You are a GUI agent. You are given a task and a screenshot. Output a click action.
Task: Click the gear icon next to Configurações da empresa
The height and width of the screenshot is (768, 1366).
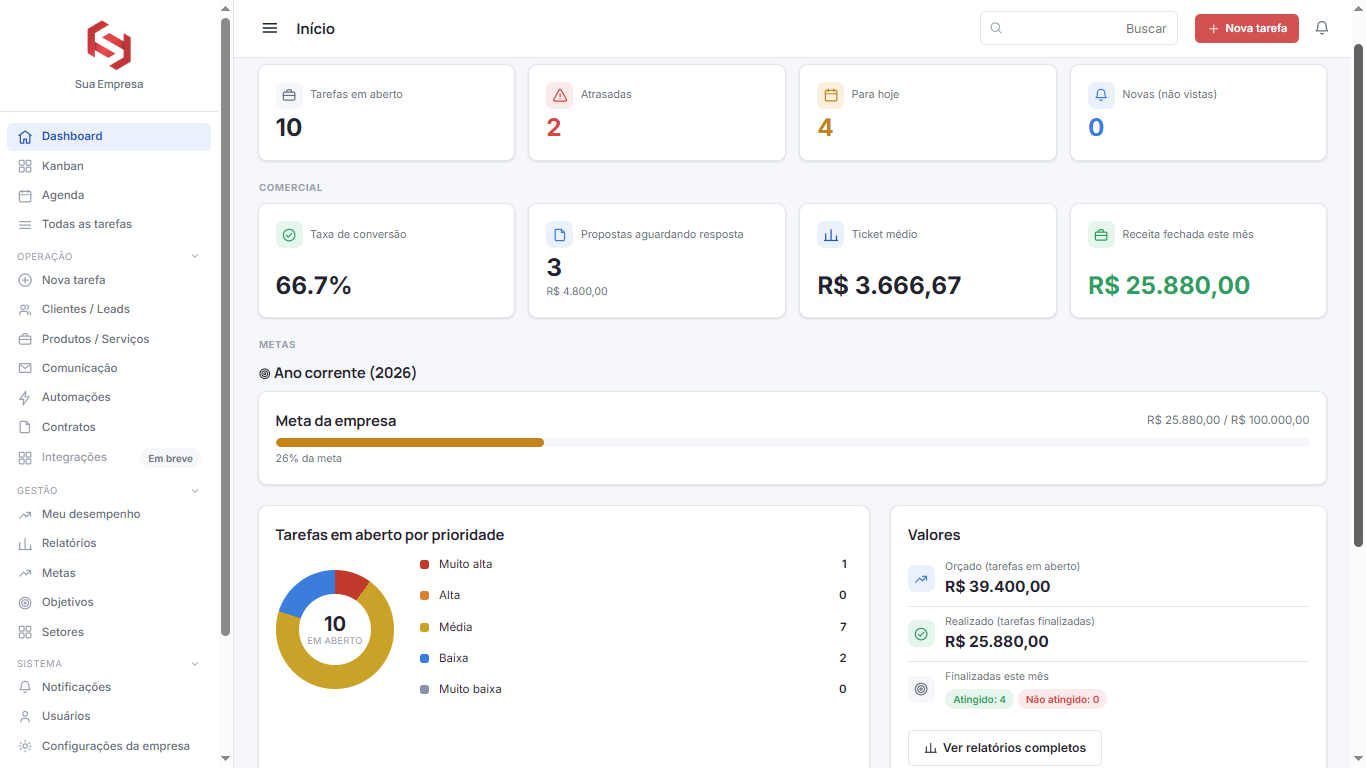[25, 746]
